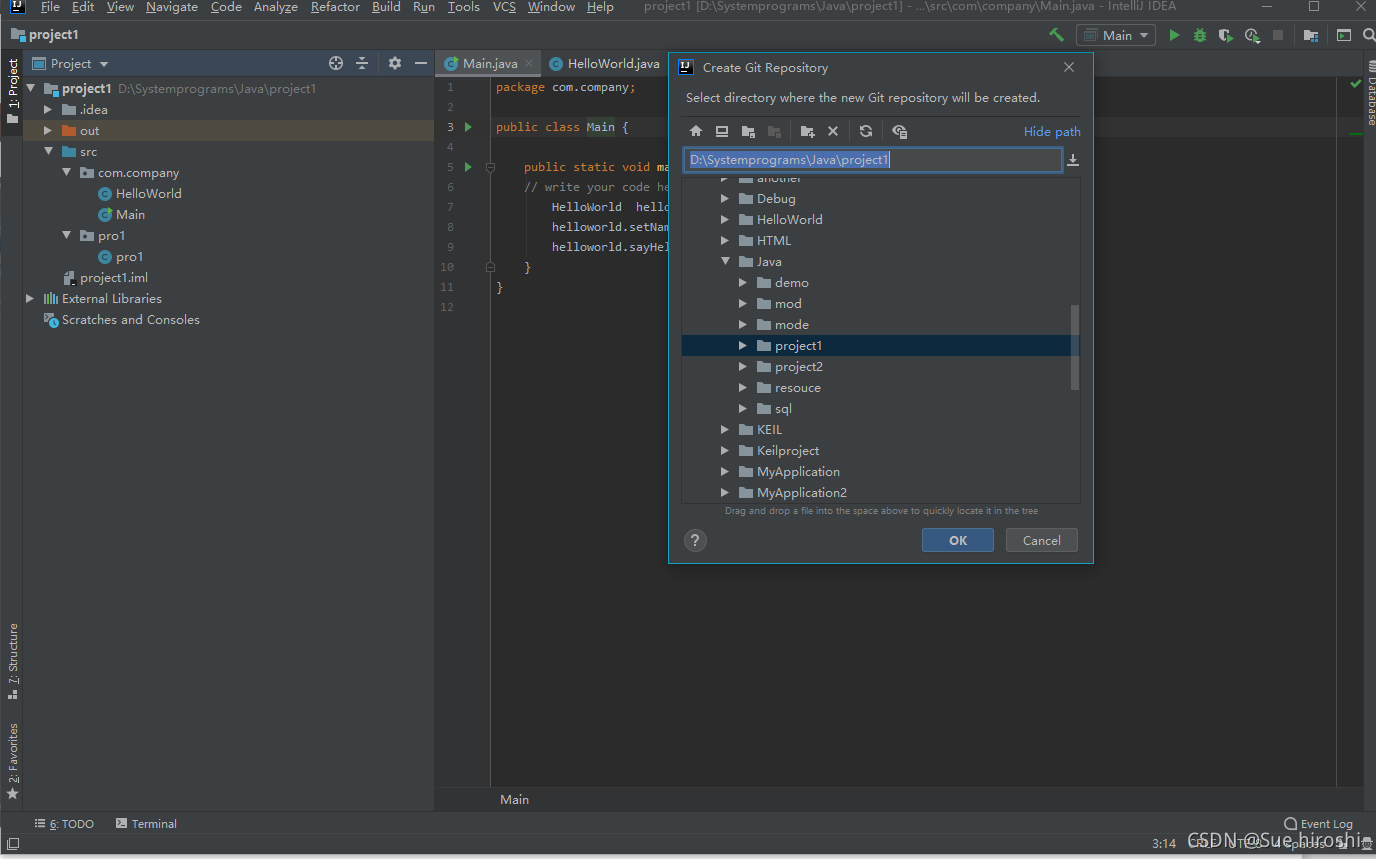
Task: Select HelloWorld class in Project tree
Action: [x=148, y=194]
